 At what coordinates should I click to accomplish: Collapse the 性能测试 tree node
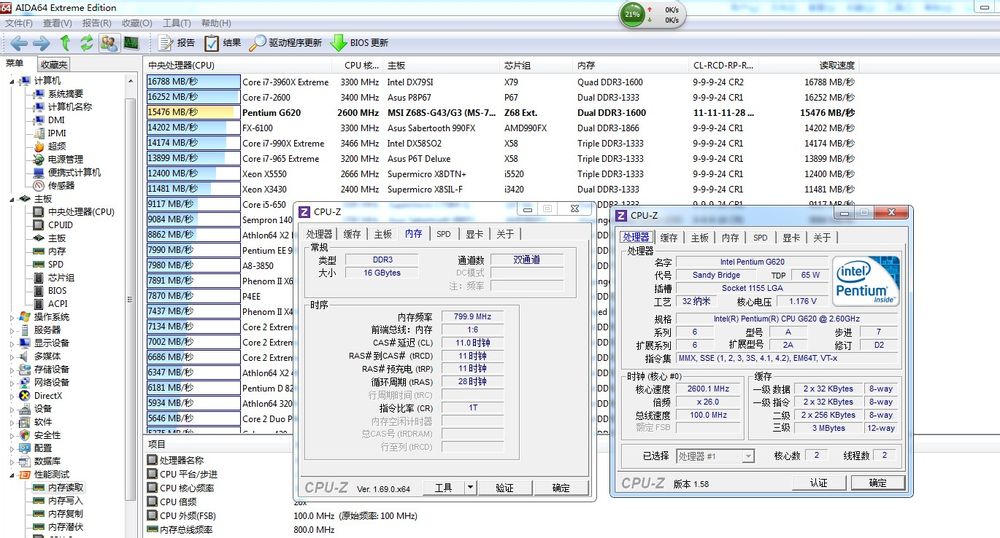tap(11, 475)
